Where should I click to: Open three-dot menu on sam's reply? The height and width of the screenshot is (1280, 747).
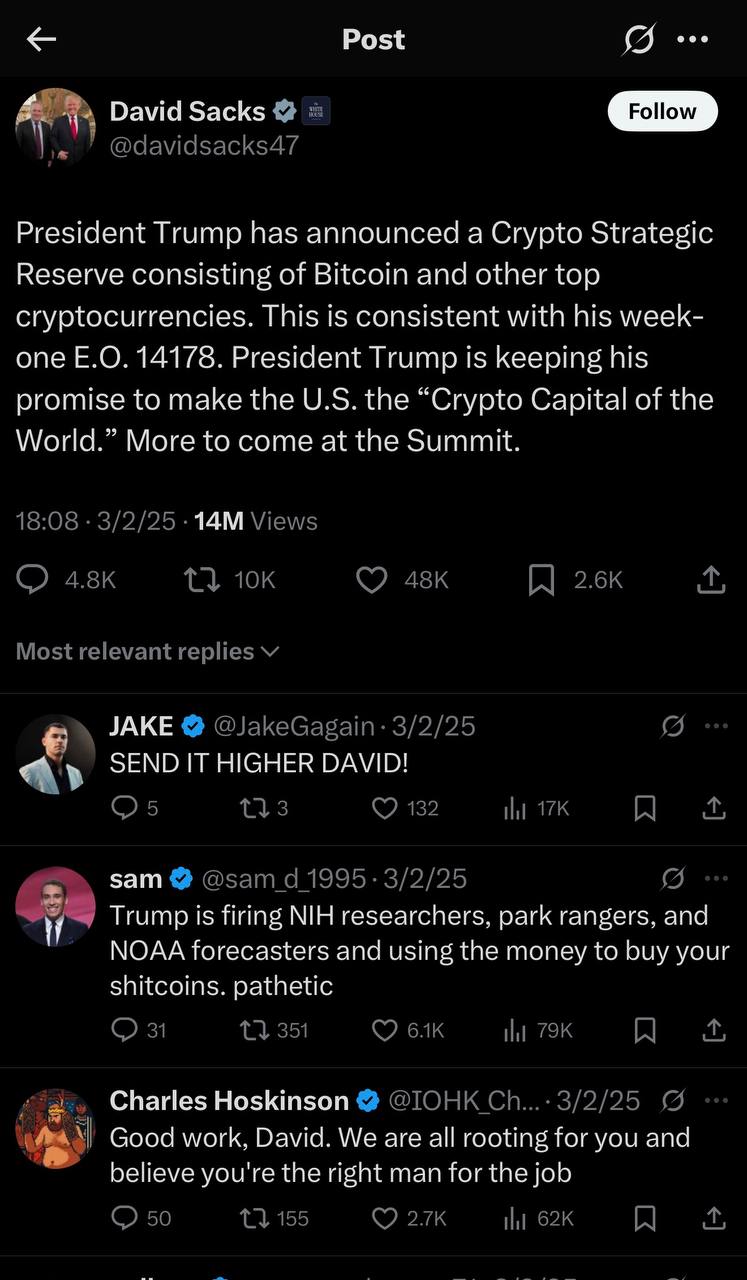tap(716, 879)
